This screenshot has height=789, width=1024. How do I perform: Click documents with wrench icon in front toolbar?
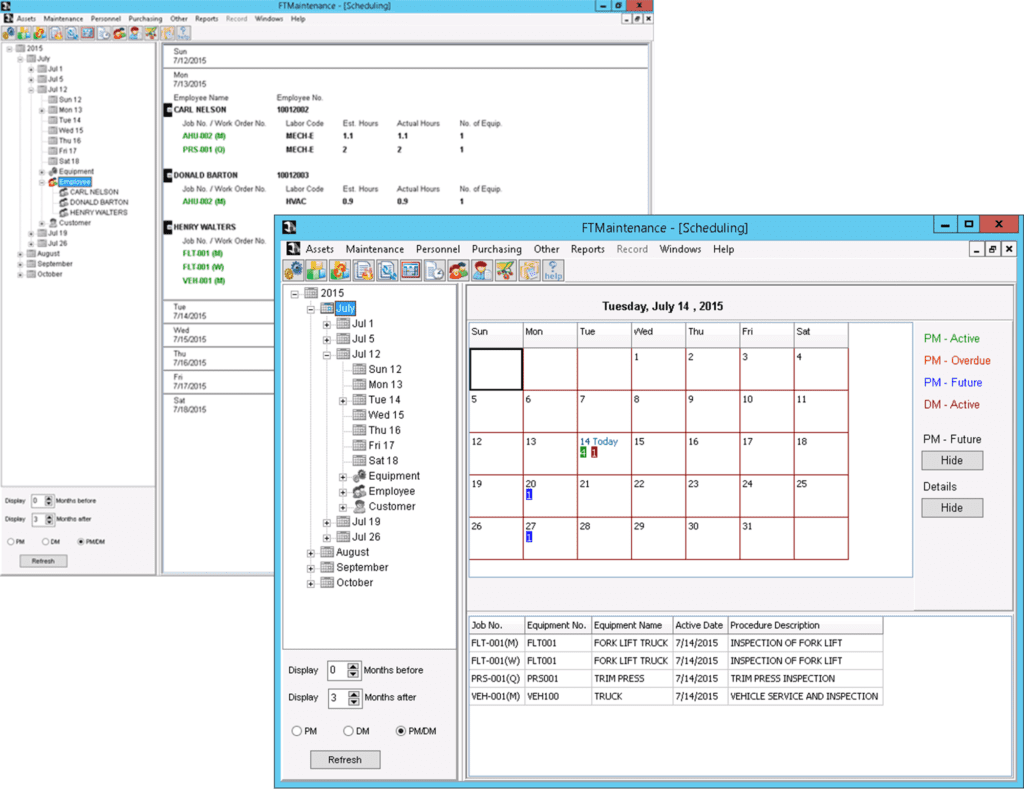[x=387, y=270]
